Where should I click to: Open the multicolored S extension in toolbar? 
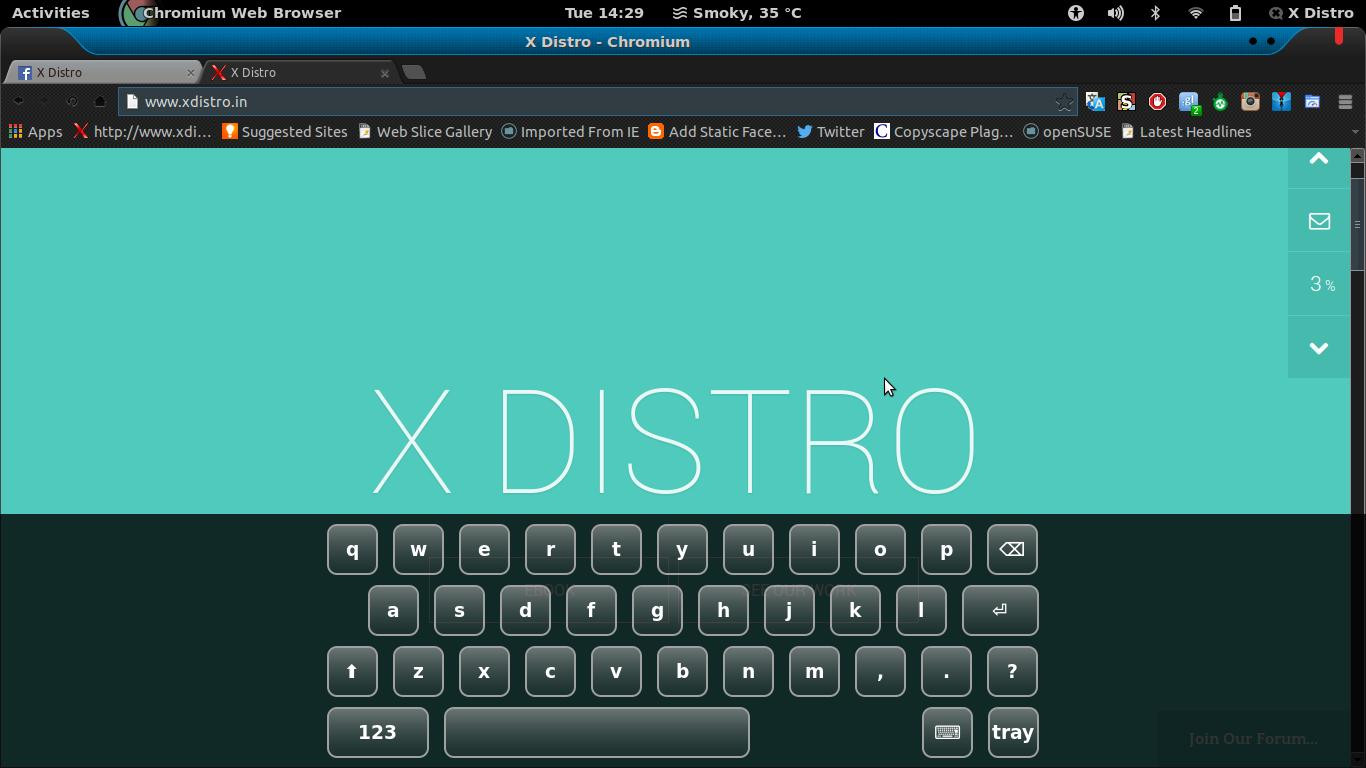1126,102
